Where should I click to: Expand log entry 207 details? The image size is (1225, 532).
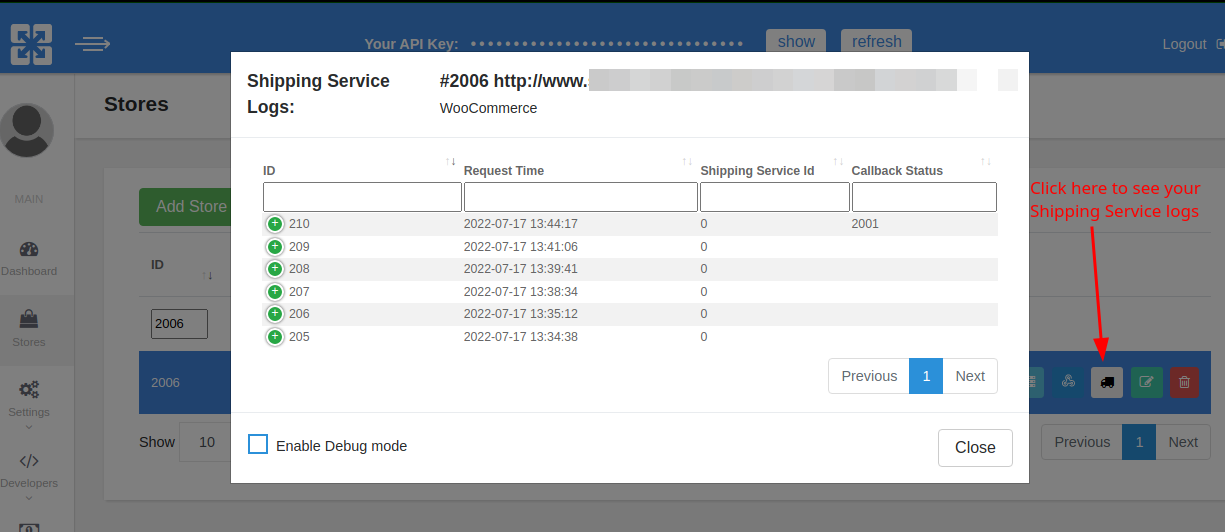[x=275, y=292]
